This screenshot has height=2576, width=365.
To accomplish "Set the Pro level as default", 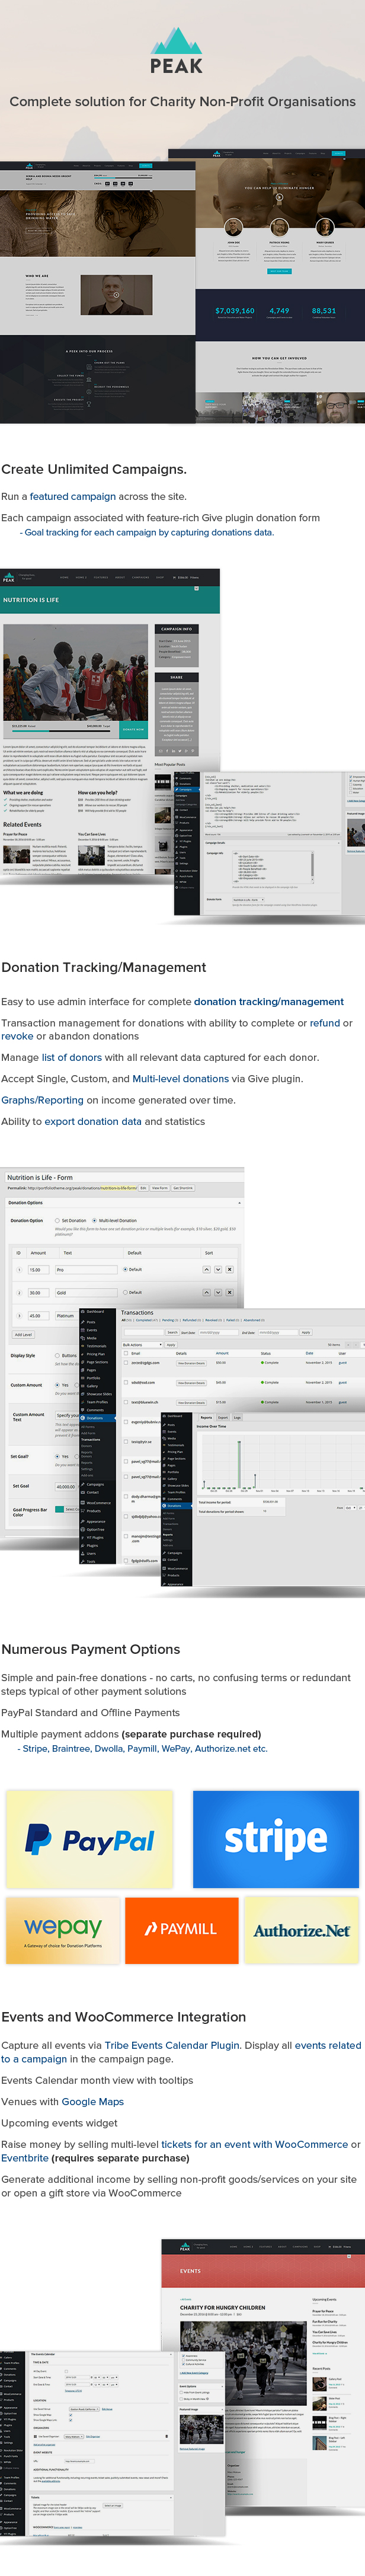I will click(x=125, y=1270).
